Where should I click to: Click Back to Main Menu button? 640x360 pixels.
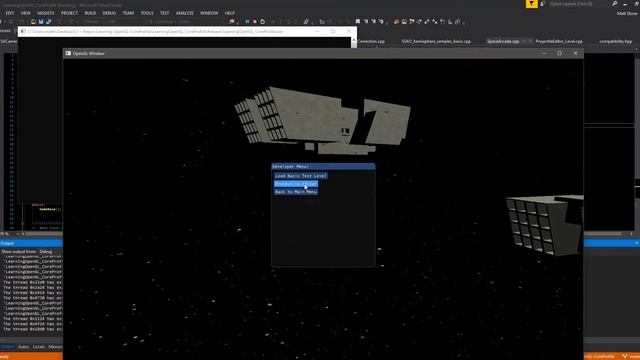296,192
